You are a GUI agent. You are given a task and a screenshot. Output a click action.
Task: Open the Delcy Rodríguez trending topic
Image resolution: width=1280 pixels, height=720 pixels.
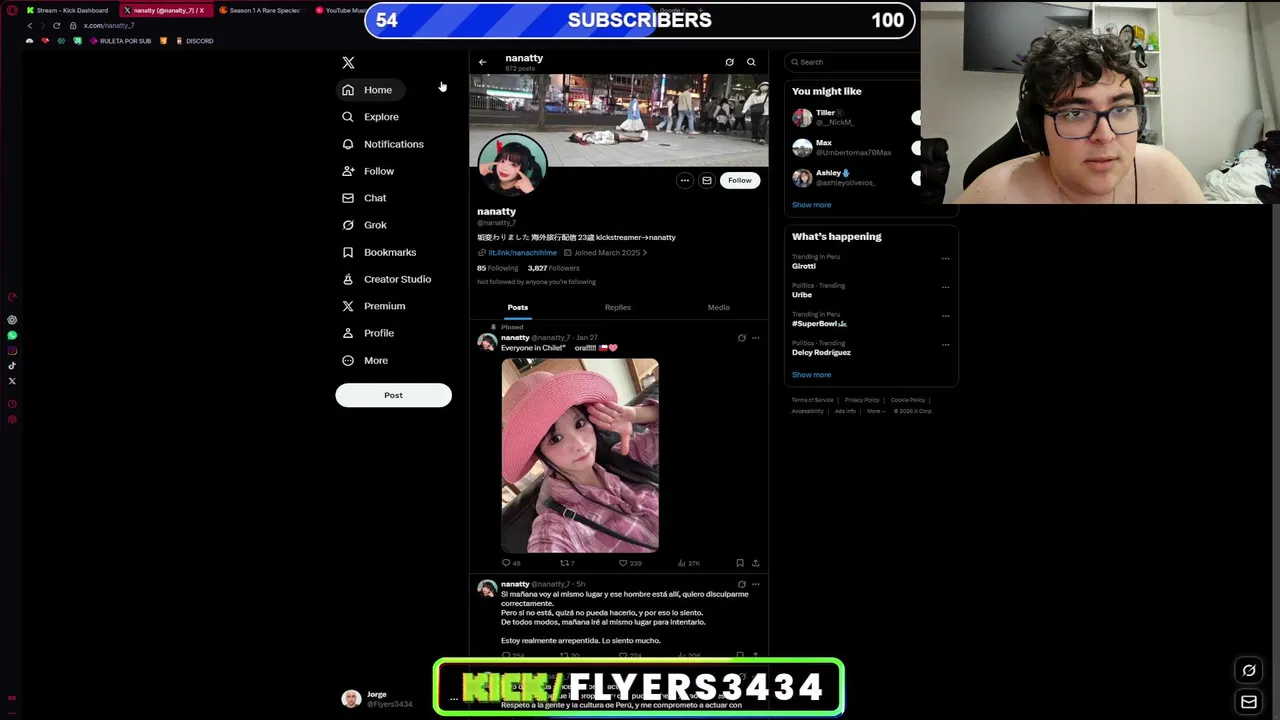(x=821, y=353)
